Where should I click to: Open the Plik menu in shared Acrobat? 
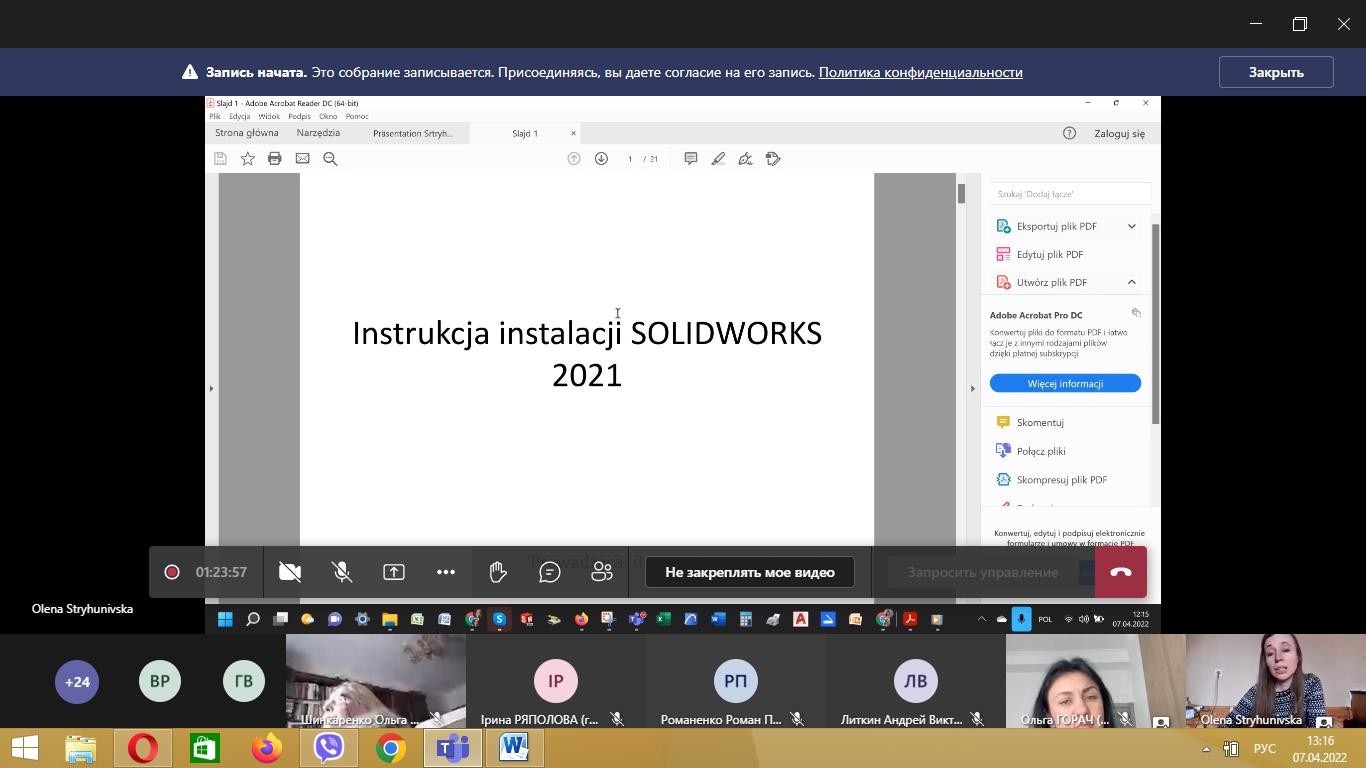pos(215,116)
